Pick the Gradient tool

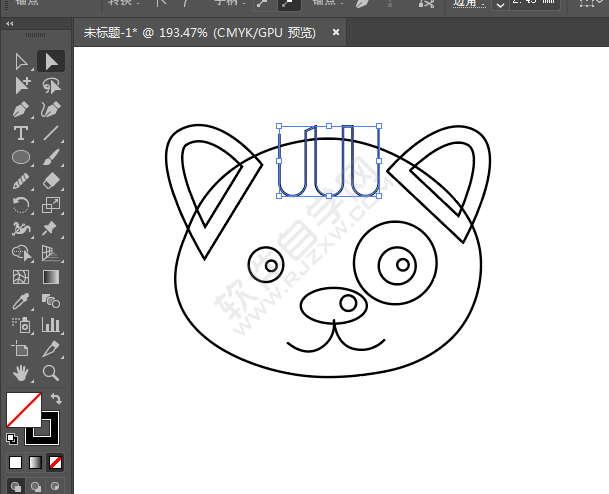point(51,277)
